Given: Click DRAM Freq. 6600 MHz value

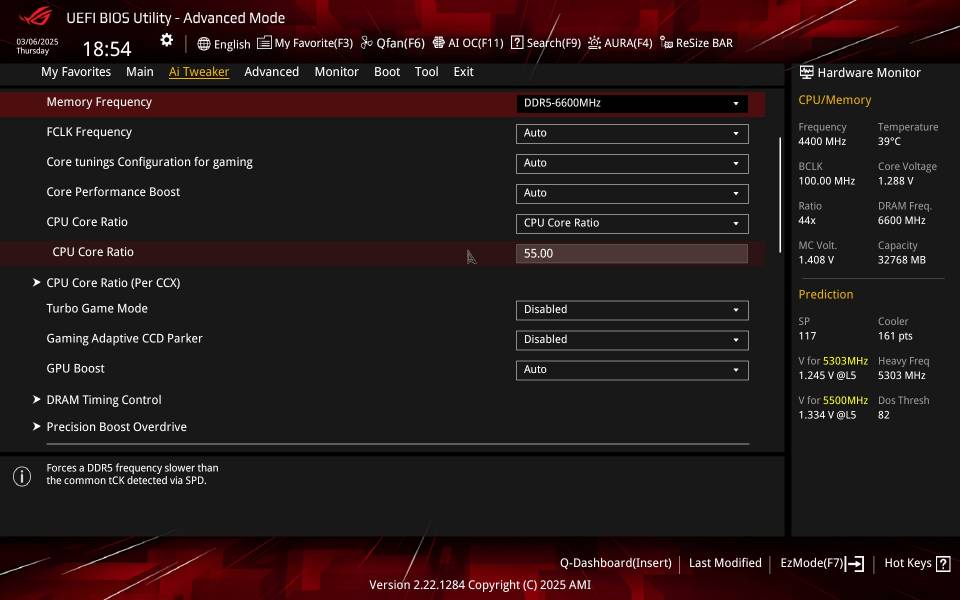Looking at the screenshot, I should click(902, 220).
